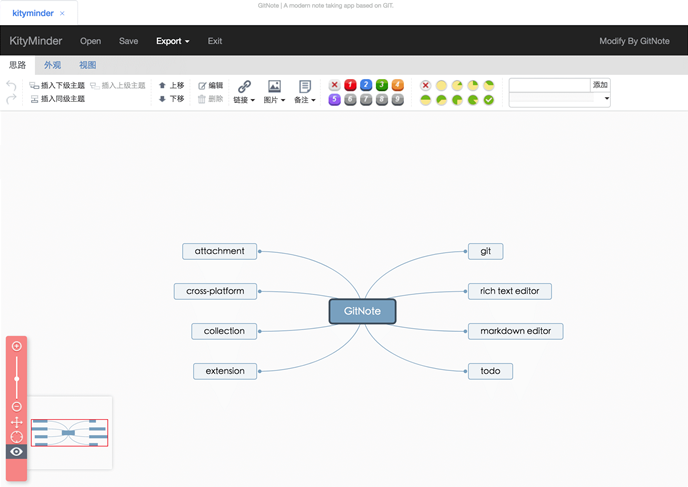Set priority 5 purple badge
The width and height of the screenshot is (688, 487).
coord(334,100)
